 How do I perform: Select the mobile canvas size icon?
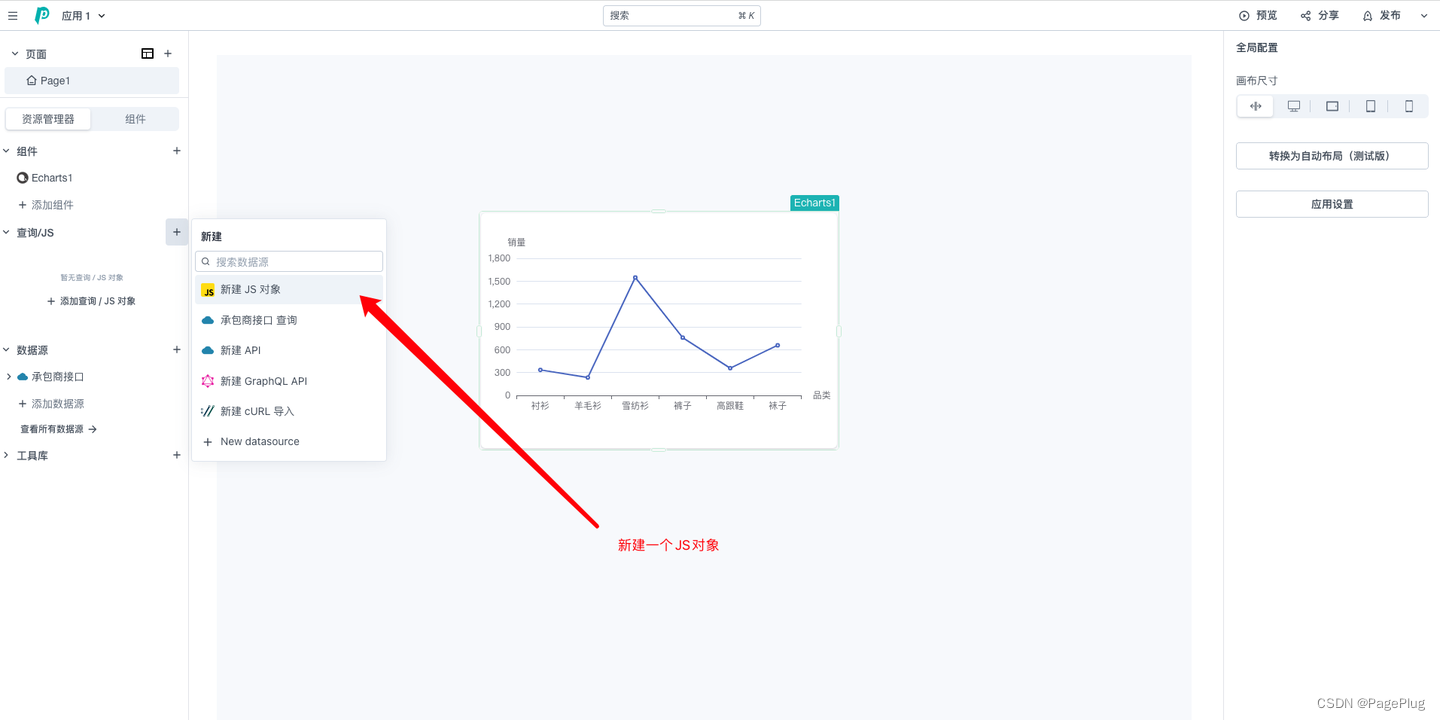(x=1409, y=105)
